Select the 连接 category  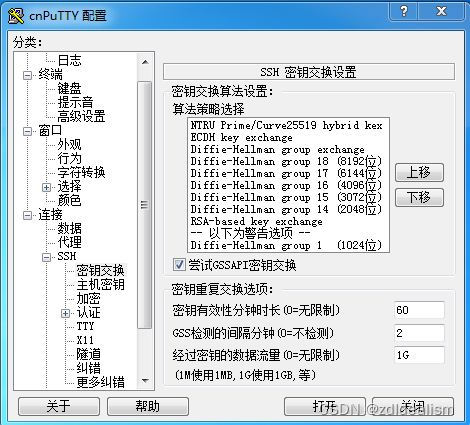point(50,215)
